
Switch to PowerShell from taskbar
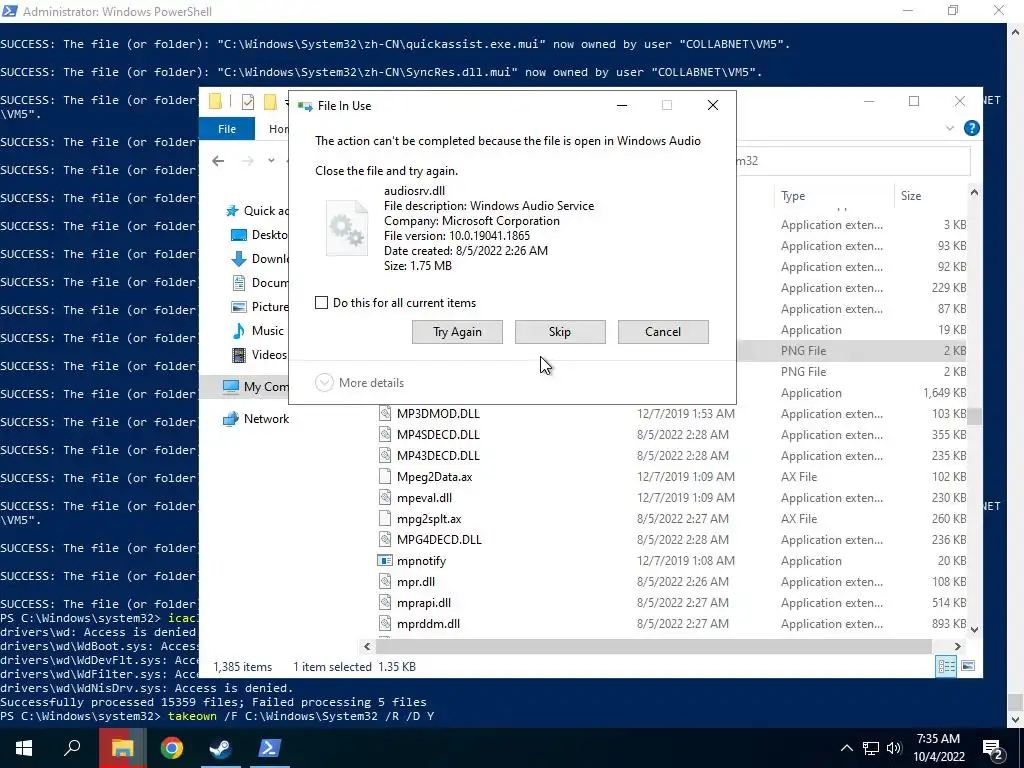pyautogui.click(x=270, y=748)
